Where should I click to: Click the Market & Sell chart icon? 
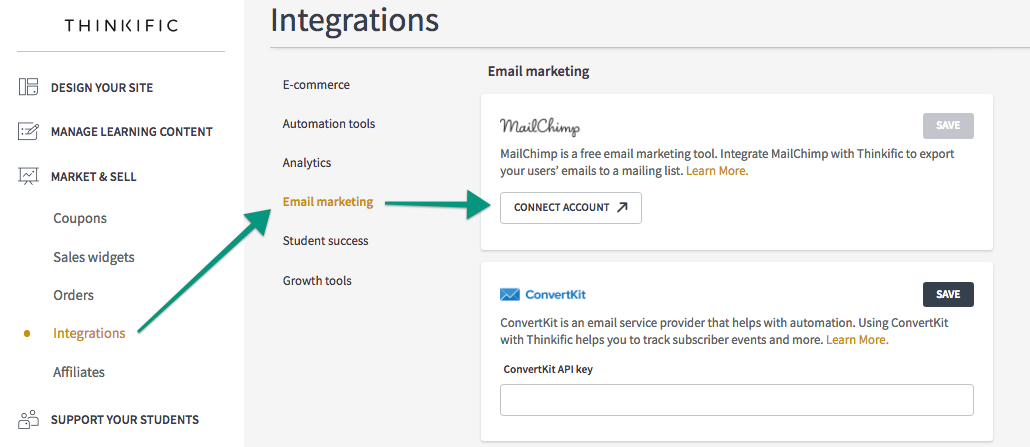coord(28,176)
